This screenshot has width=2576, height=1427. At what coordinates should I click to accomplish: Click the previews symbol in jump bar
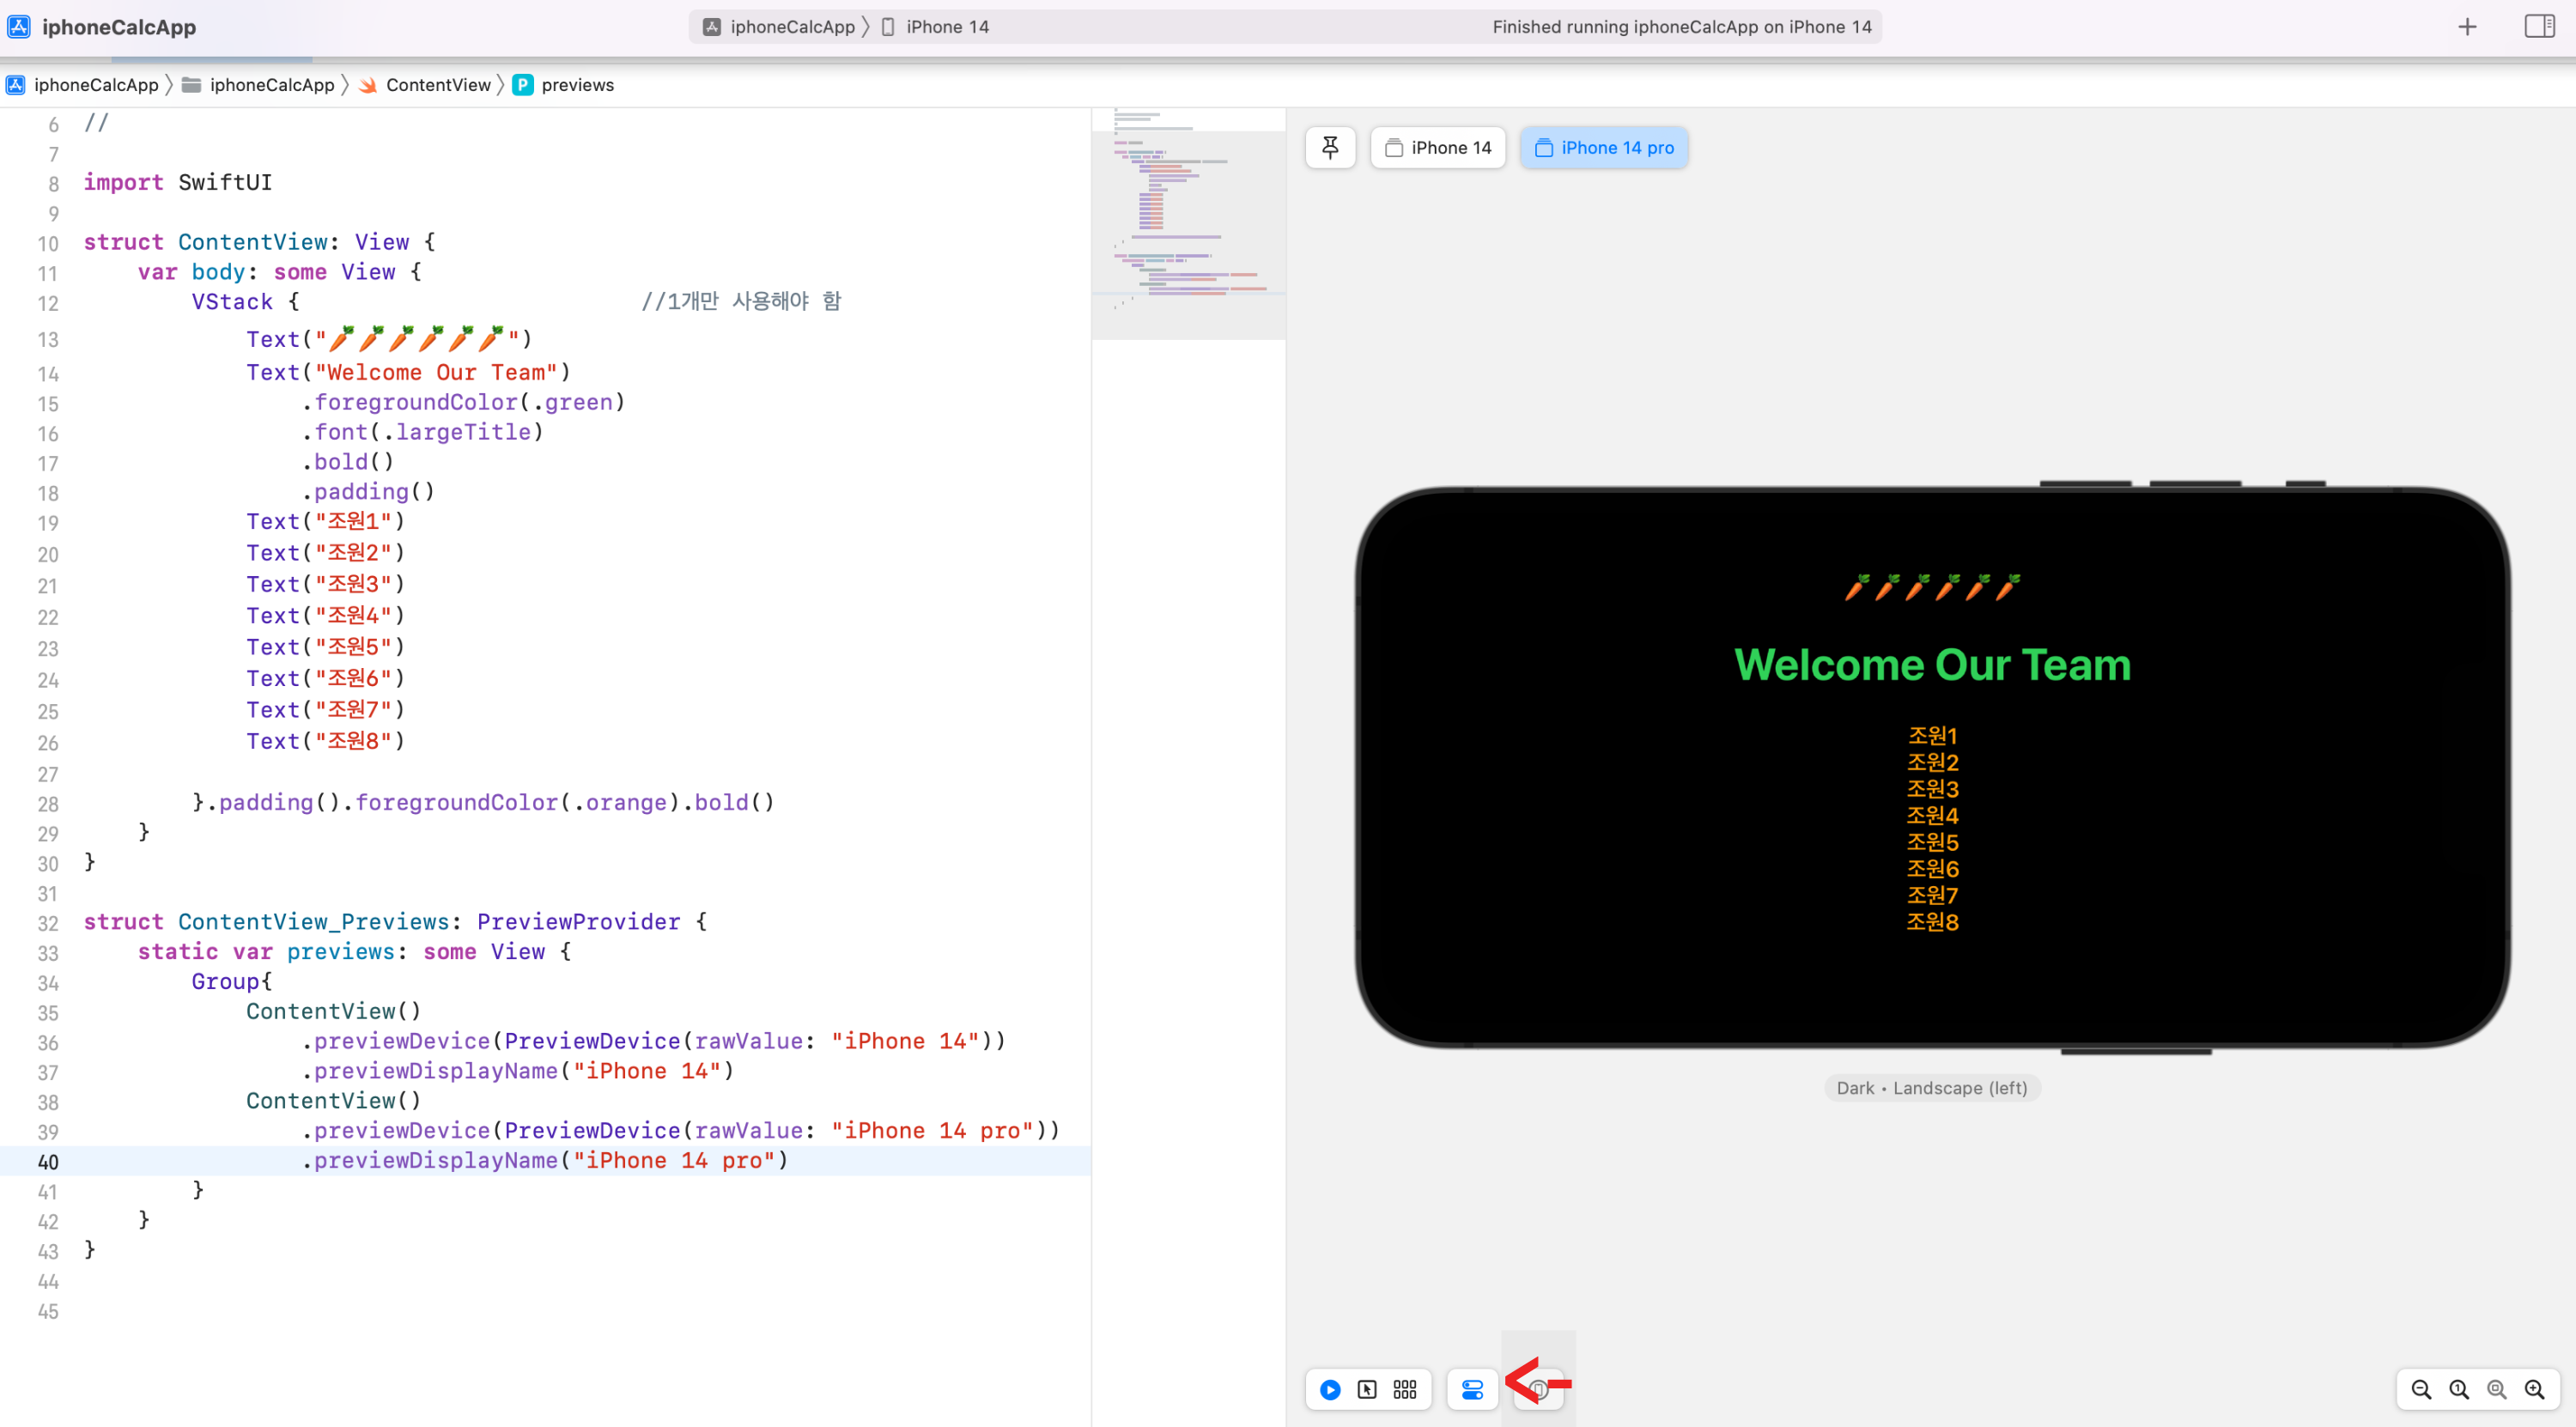(x=576, y=85)
